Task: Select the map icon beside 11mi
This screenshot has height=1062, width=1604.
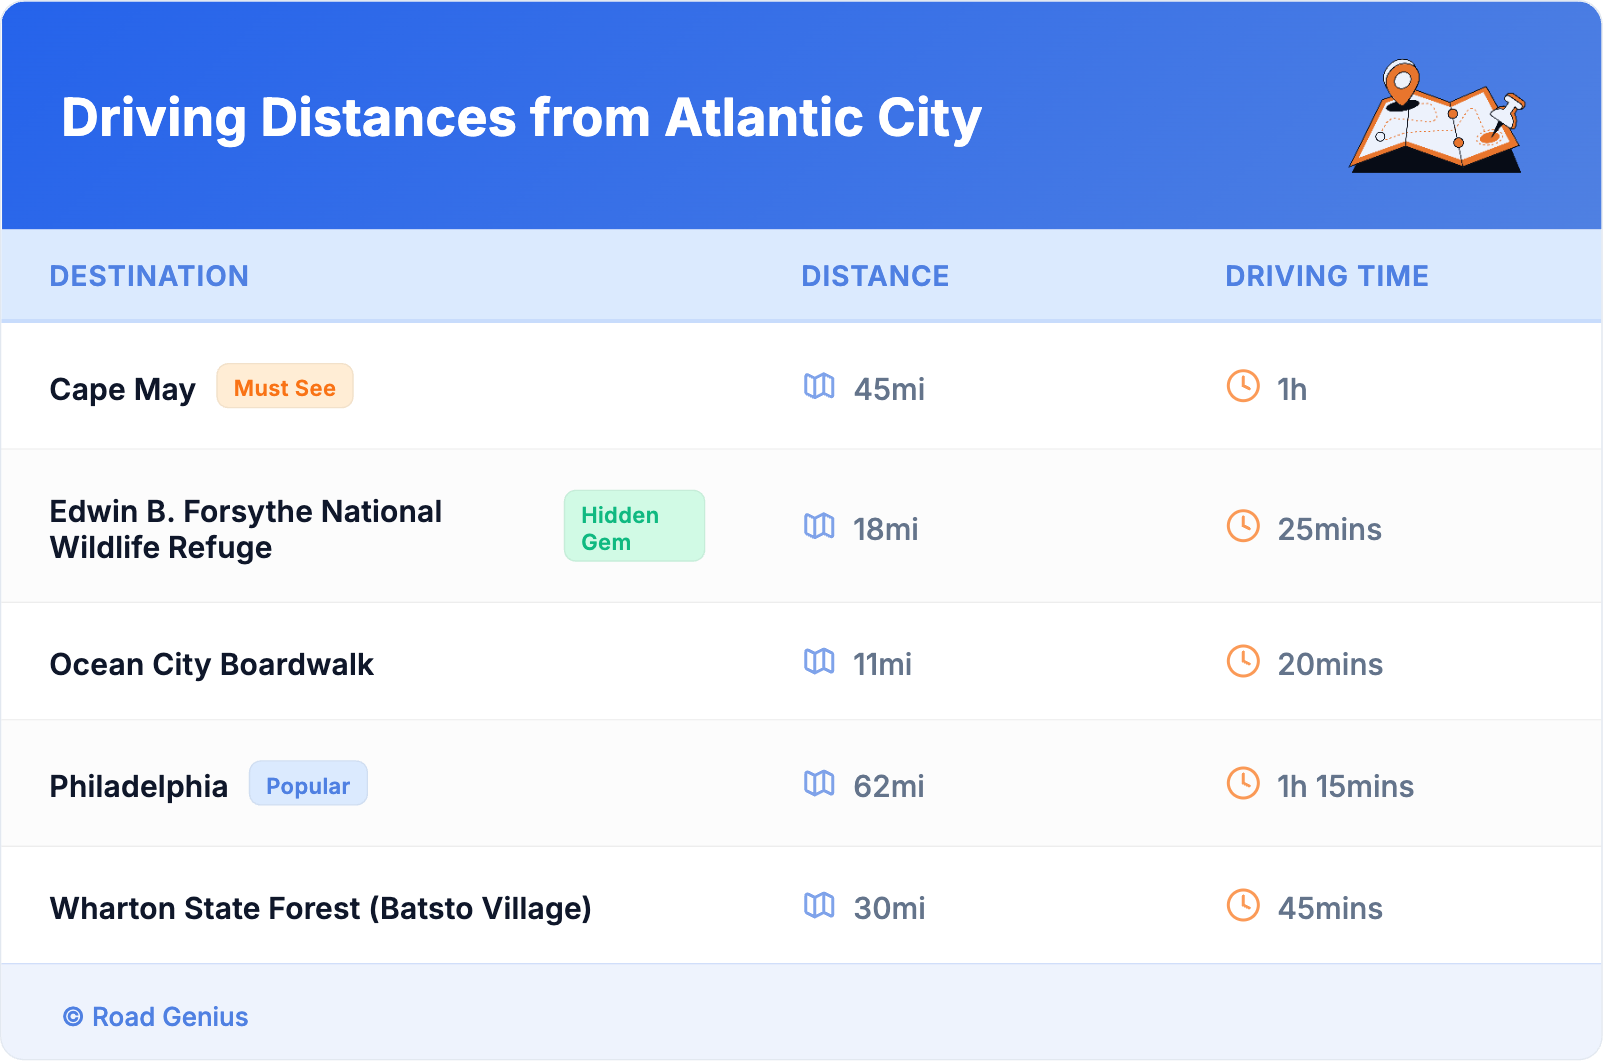Action: coord(819,661)
